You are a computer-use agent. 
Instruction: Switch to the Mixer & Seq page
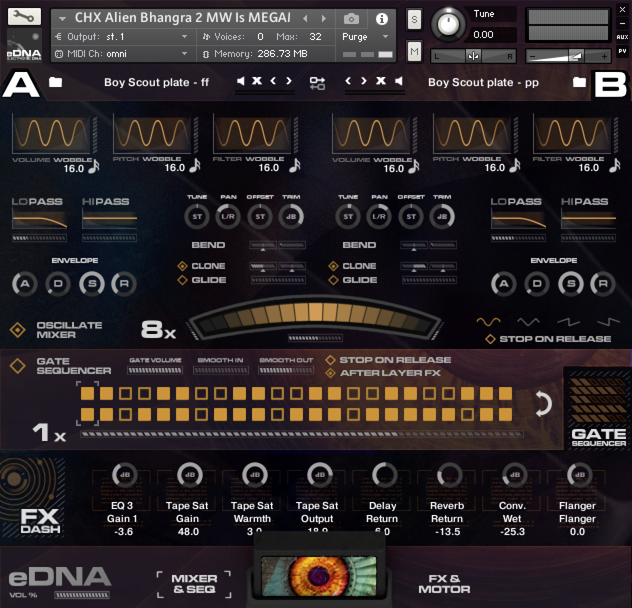point(194,584)
